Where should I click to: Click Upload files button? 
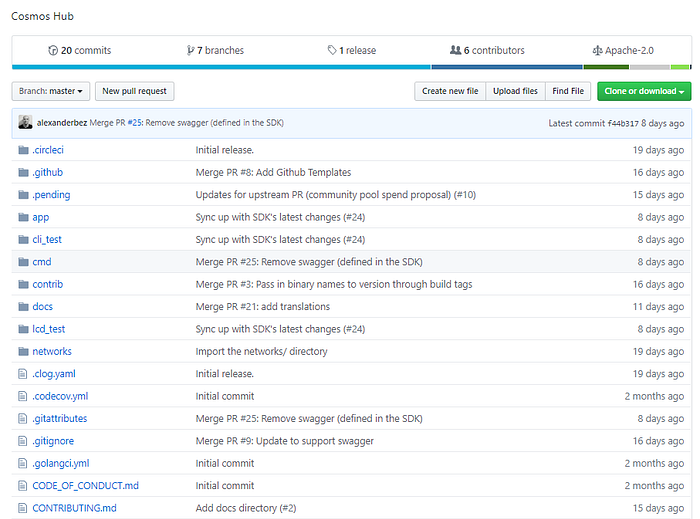515,91
